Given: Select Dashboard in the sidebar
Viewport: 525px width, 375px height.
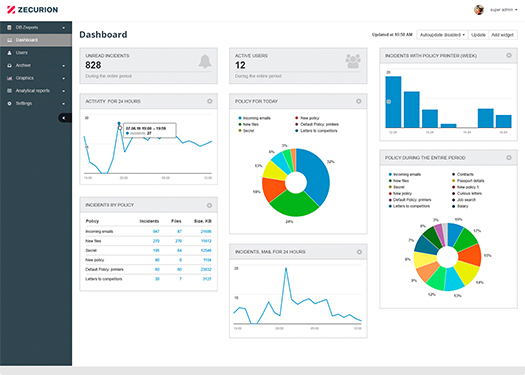Looking at the screenshot, I should pyautogui.click(x=36, y=40).
